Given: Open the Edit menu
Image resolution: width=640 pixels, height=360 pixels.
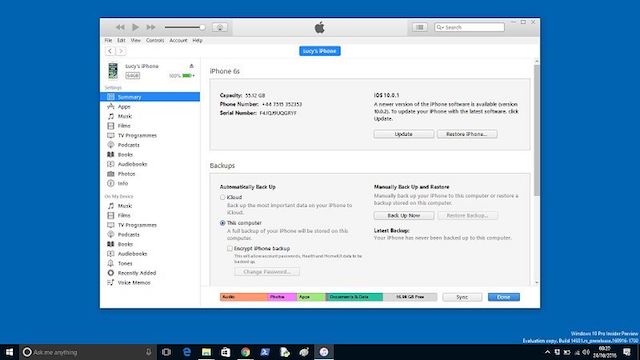Looking at the screenshot, I should pyautogui.click(x=121, y=40).
